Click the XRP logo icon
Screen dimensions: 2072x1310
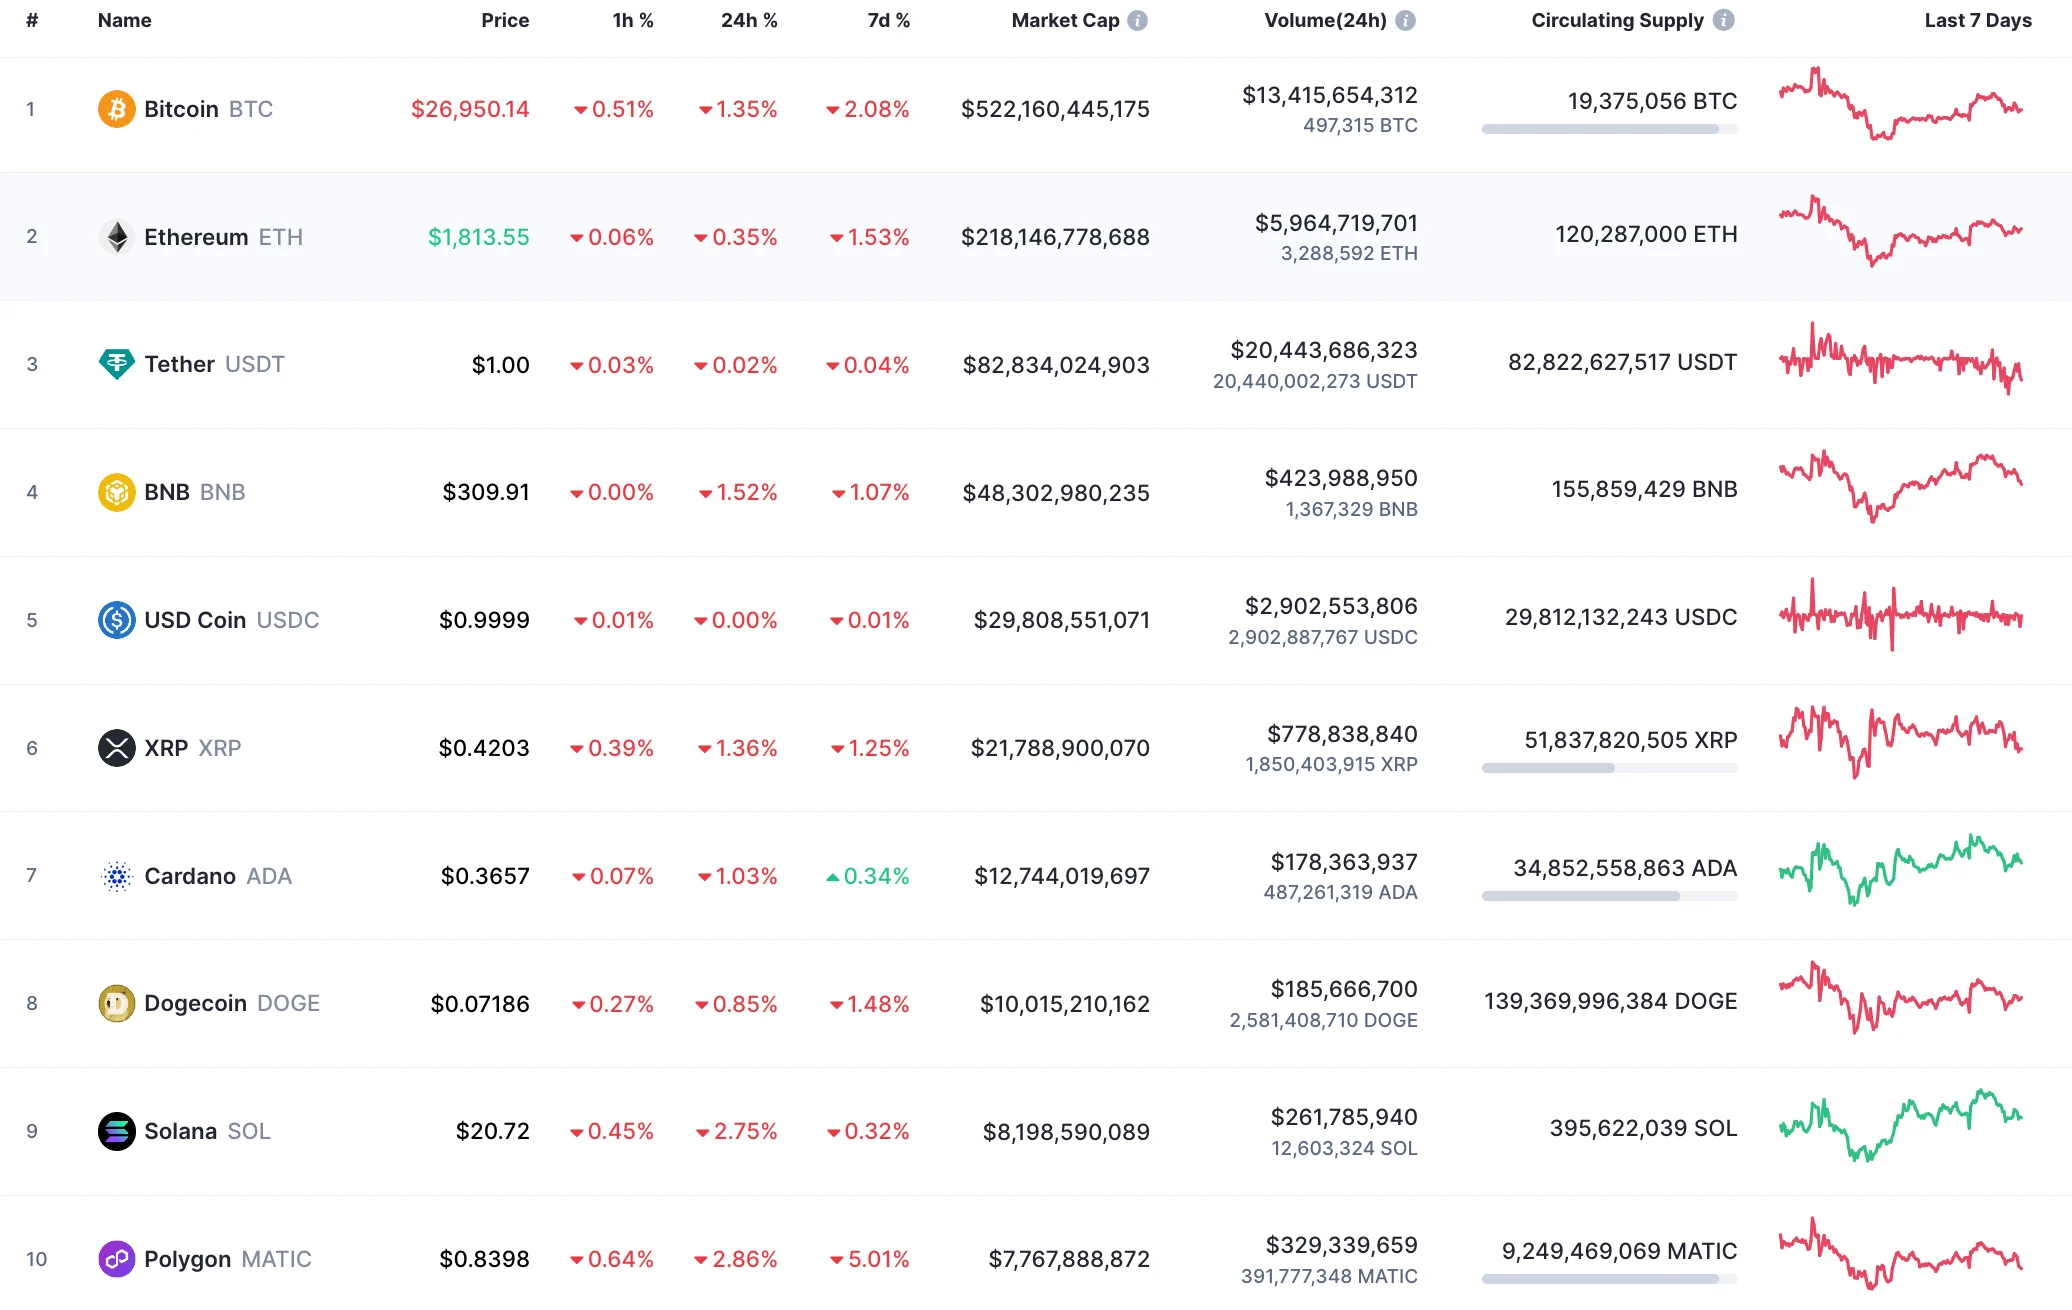coord(117,747)
